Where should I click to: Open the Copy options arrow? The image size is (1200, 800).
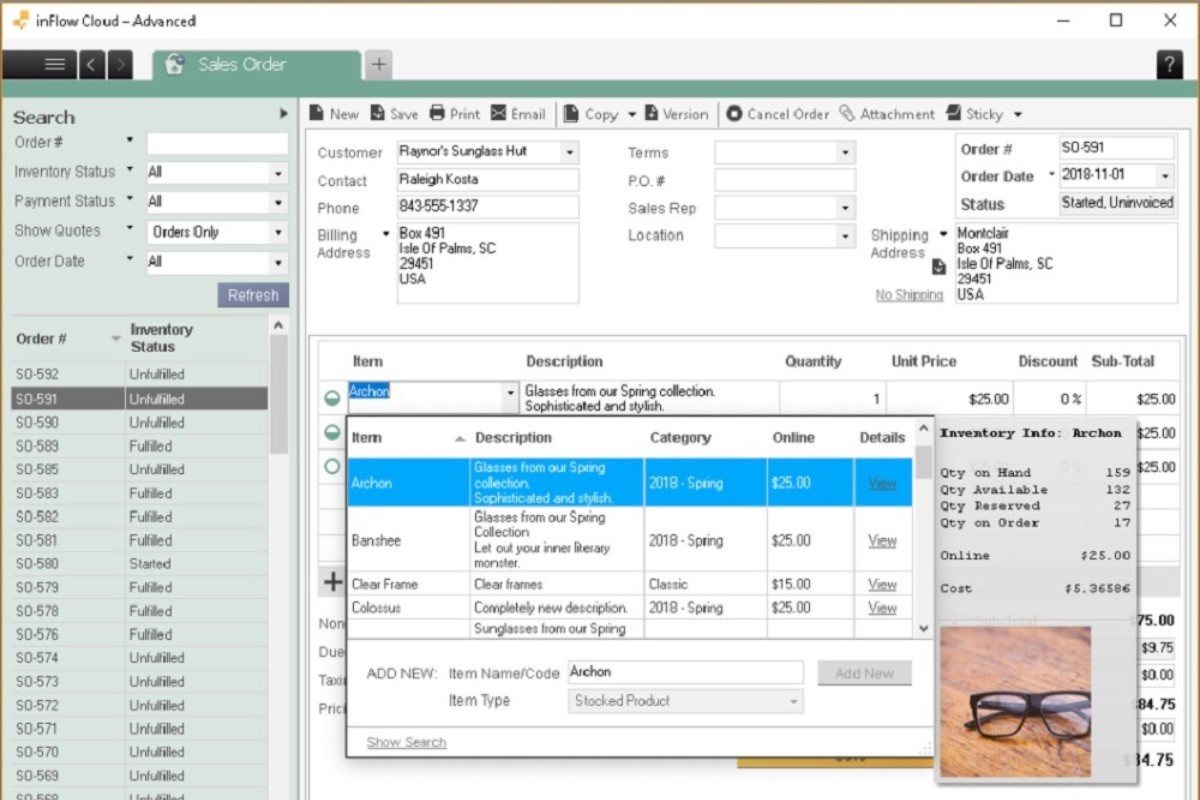(x=632, y=114)
